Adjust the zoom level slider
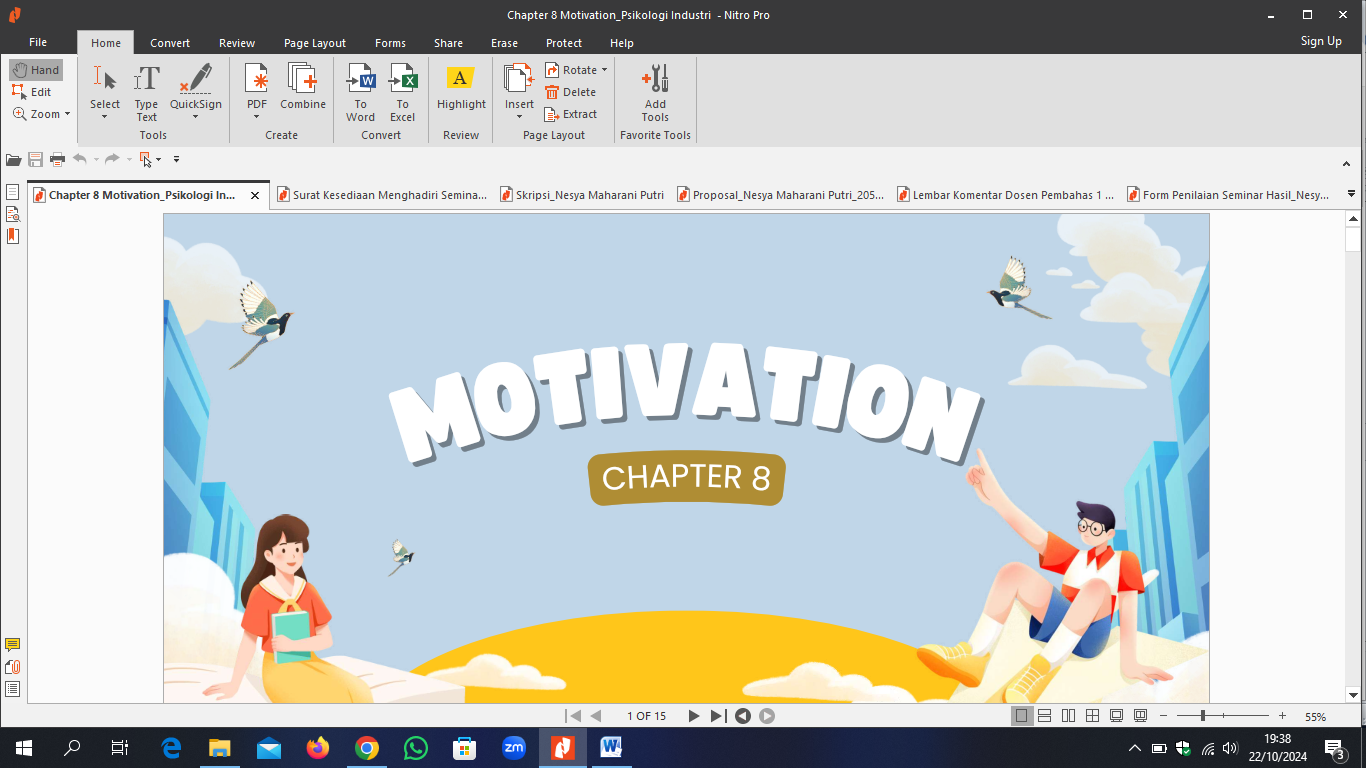1366x768 pixels. (x=1202, y=716)
